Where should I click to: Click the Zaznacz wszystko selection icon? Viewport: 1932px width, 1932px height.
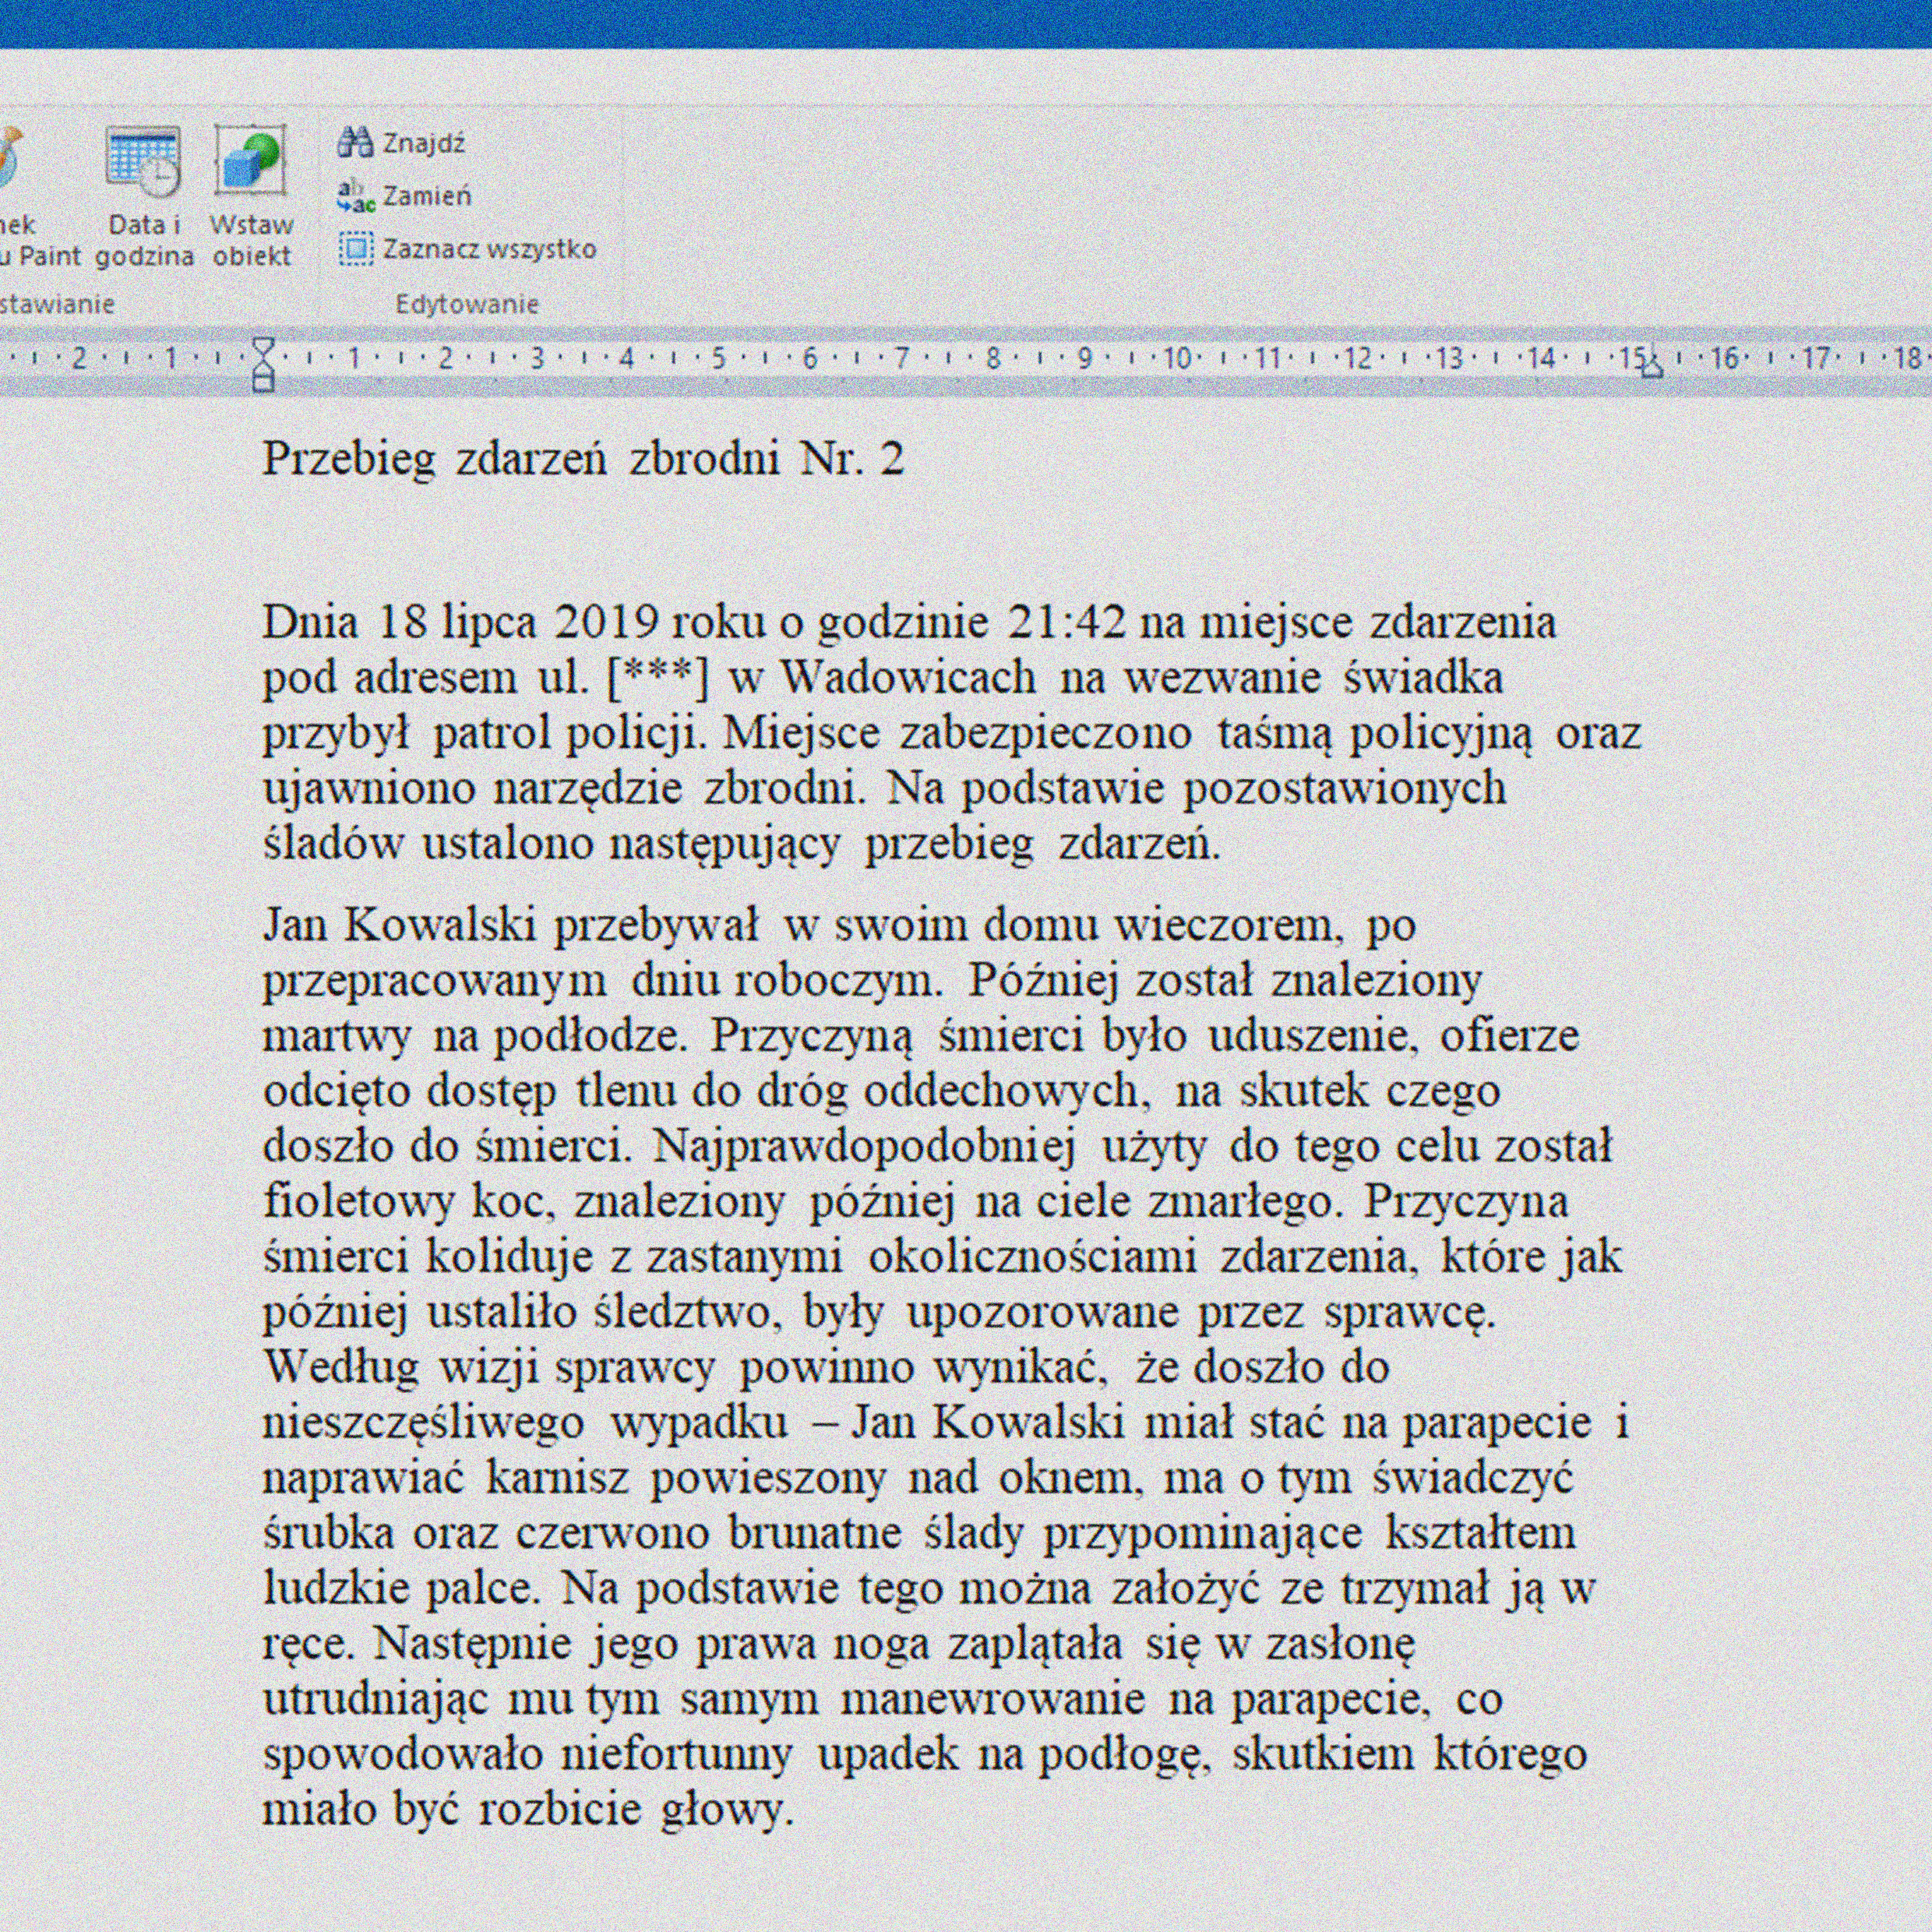pyautogui.click(x=355, y=248)
